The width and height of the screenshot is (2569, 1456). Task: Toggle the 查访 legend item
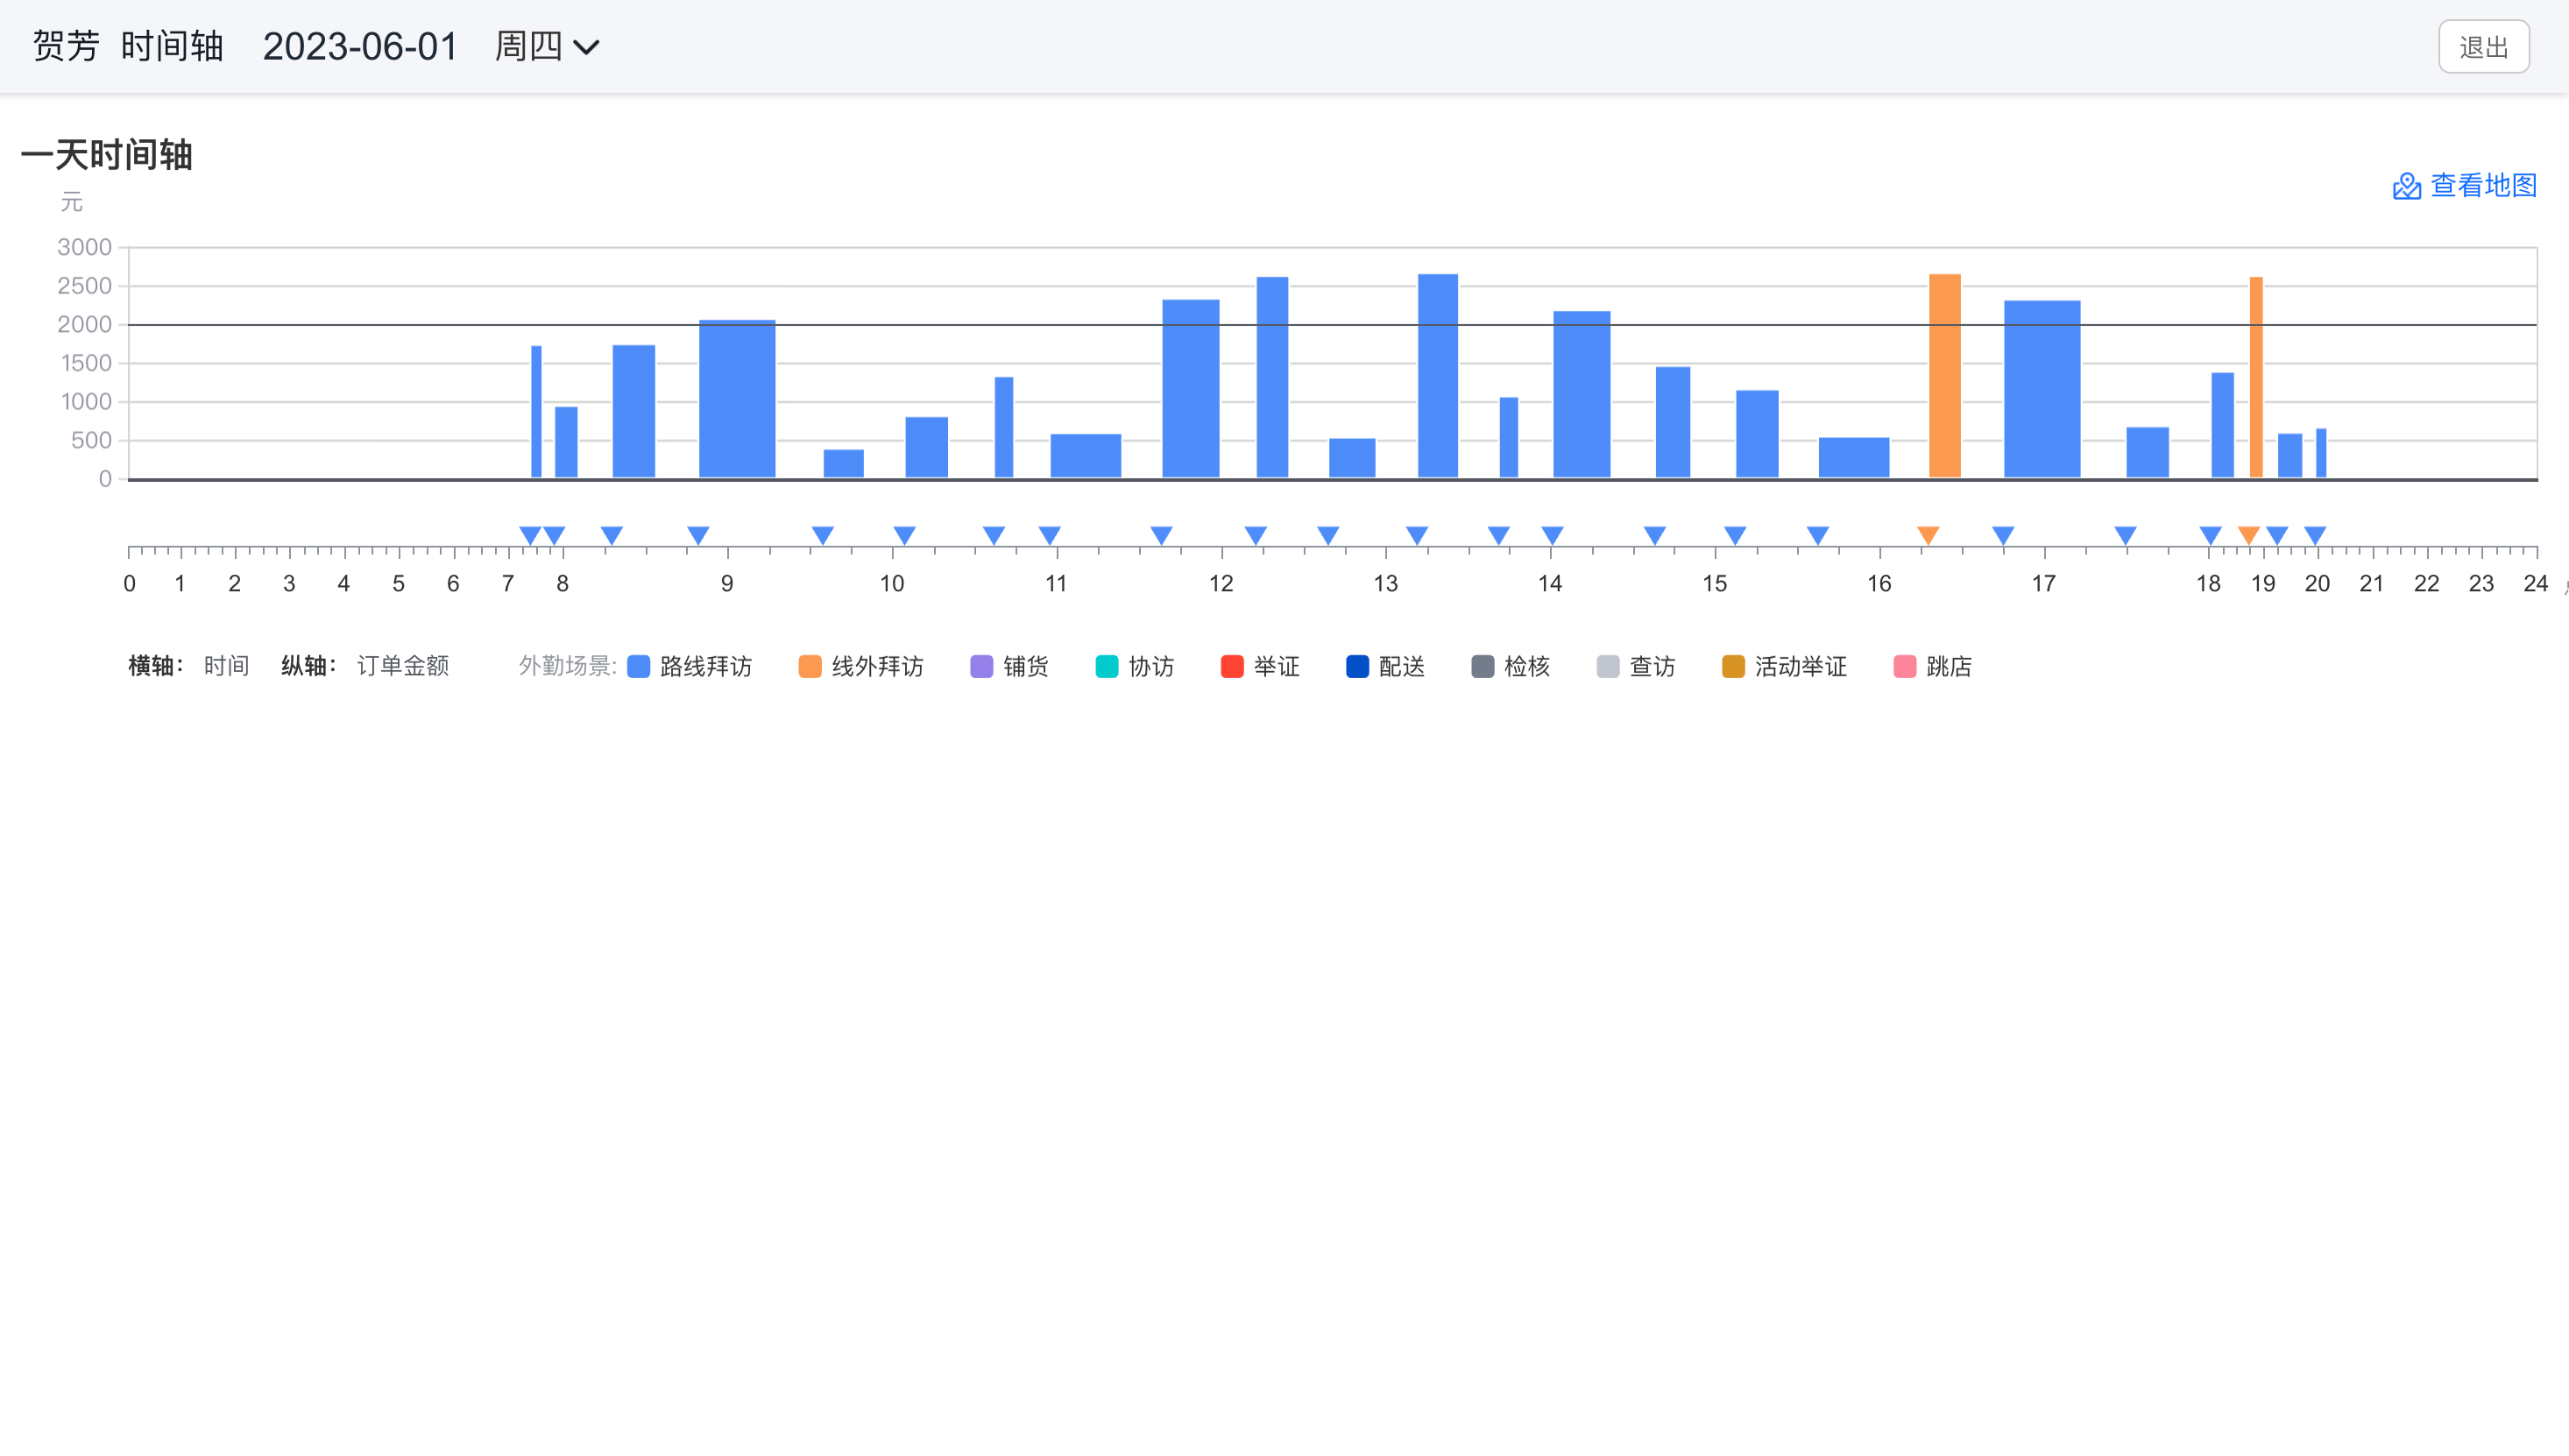1636,667
